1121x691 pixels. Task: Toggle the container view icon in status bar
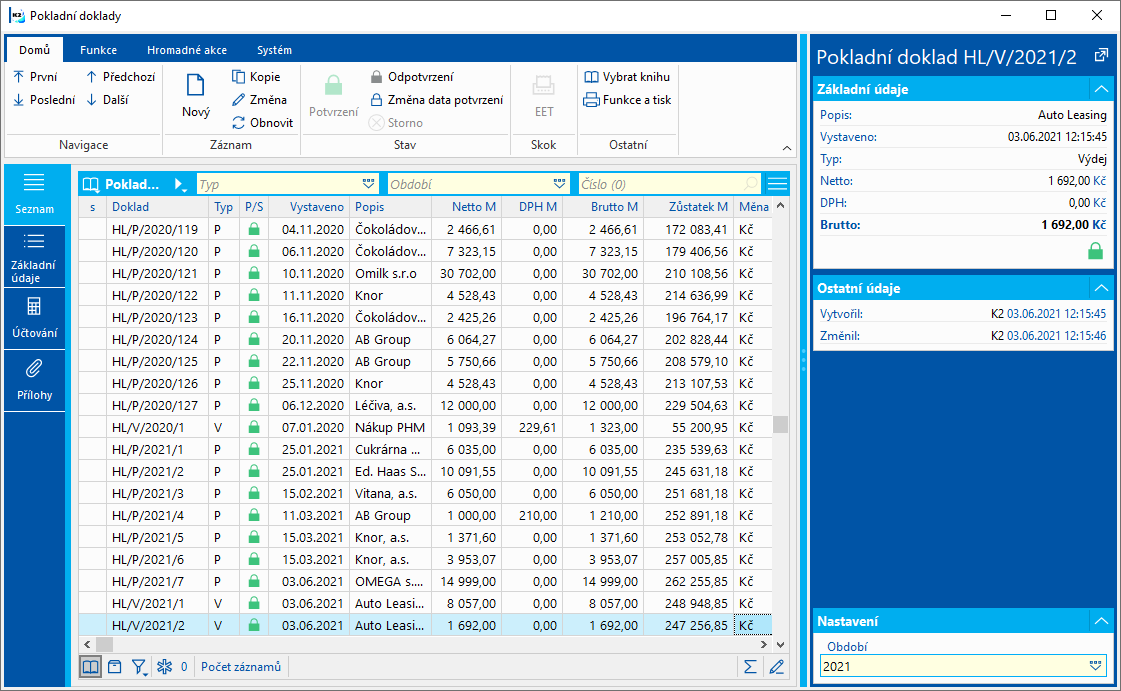(115, 667)
